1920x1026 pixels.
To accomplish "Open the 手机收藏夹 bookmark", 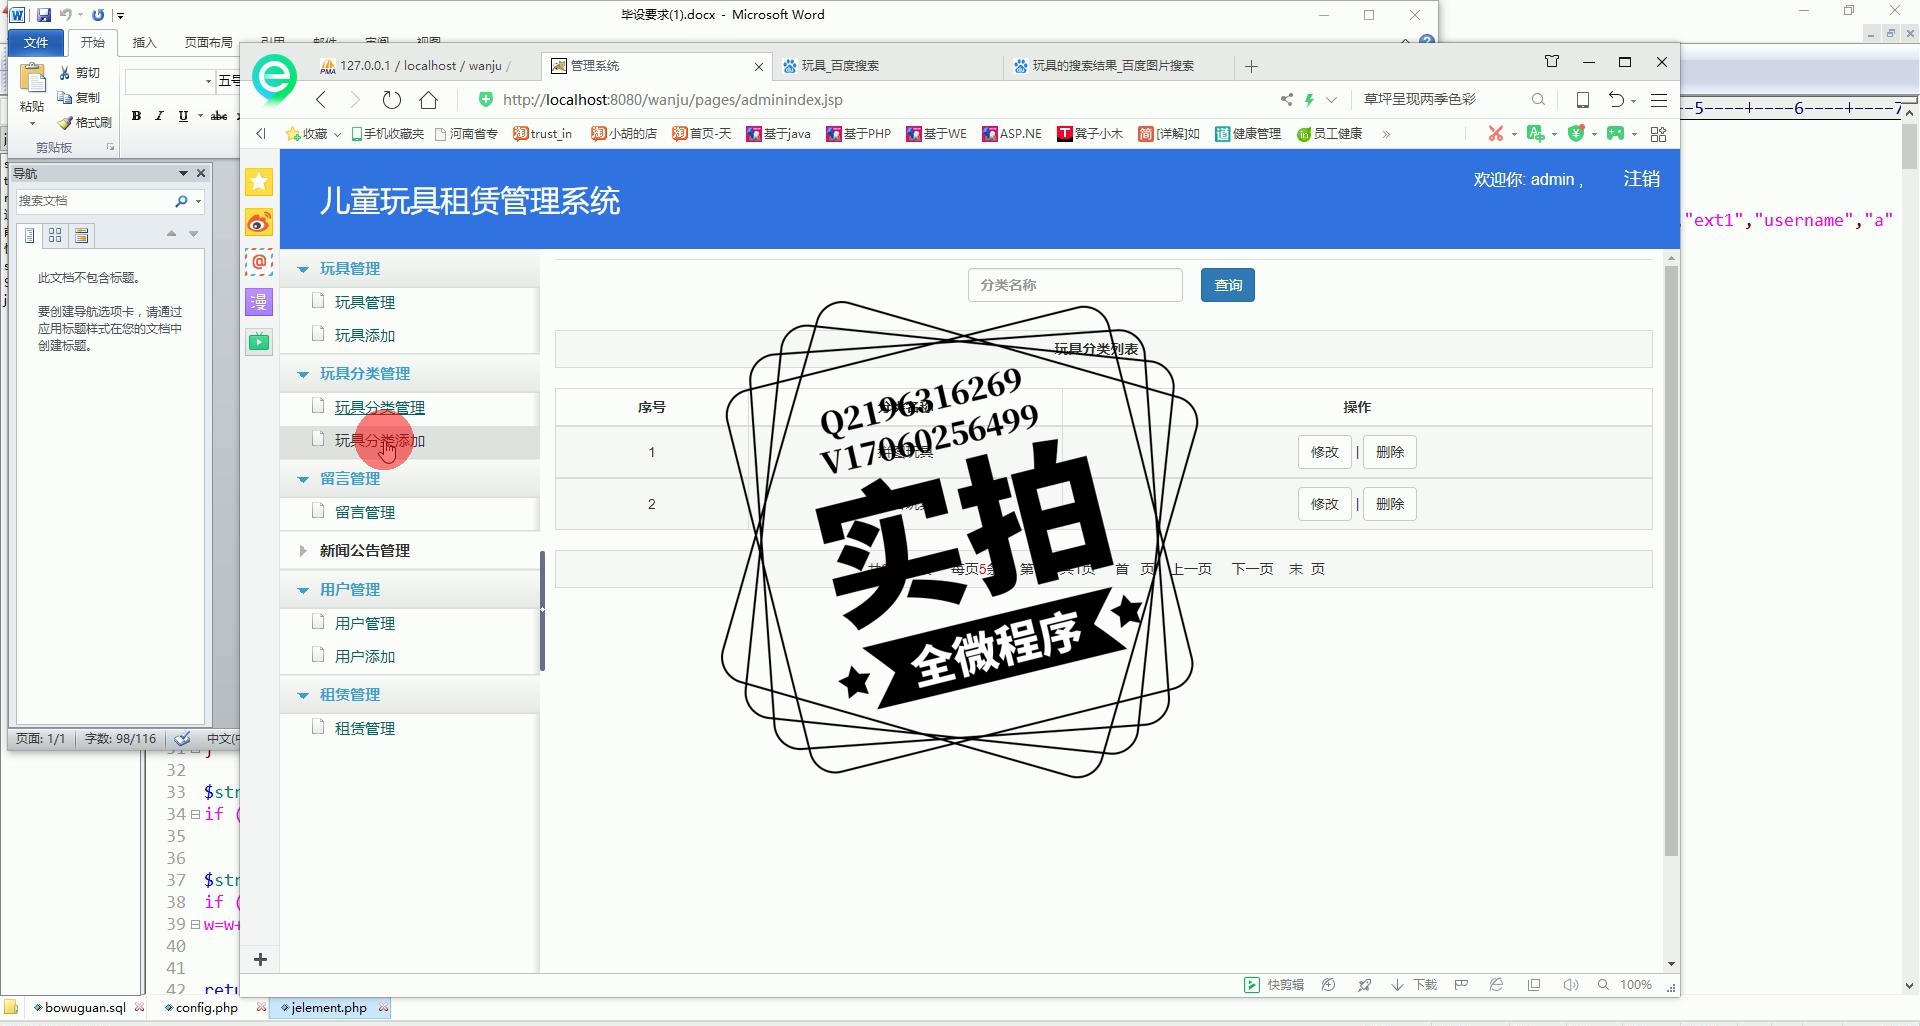I will (x=387, y=134).
